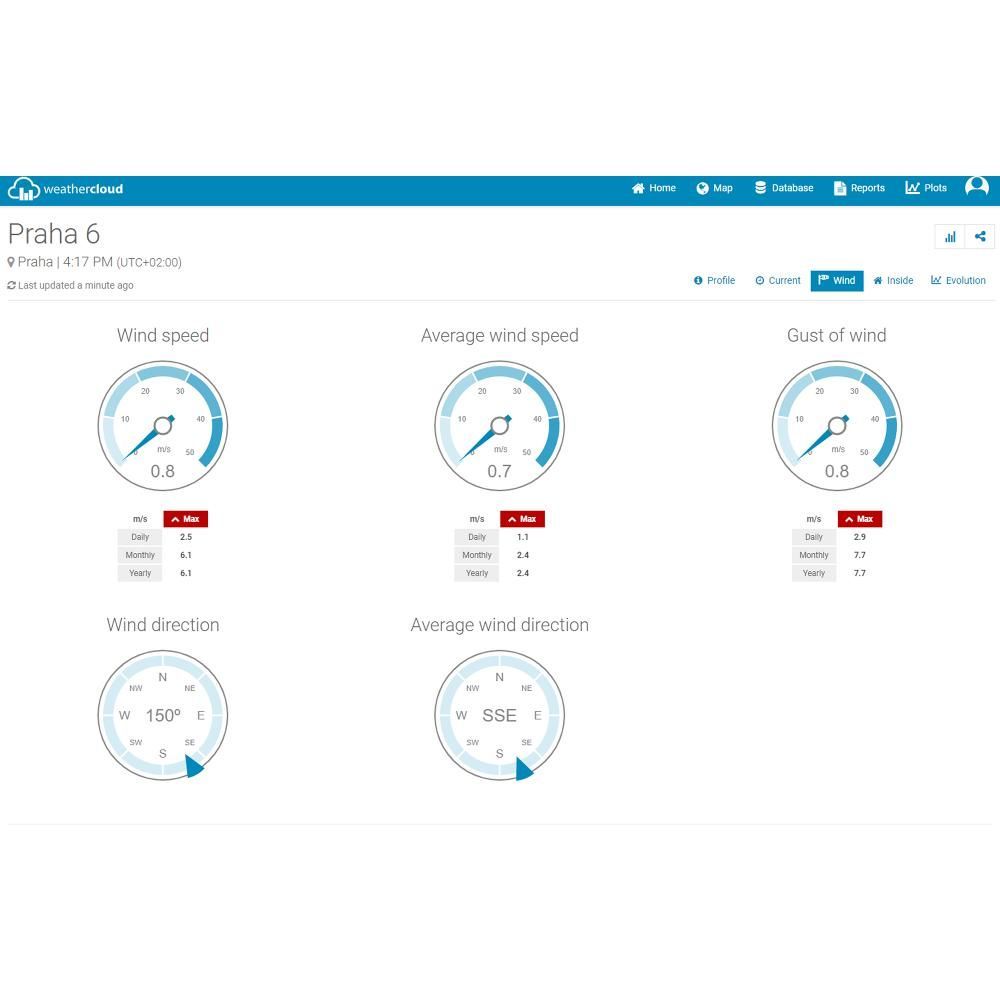Select the Wind tab
The width and height of the screenshot is (1000, 1000).
(x=837, y=281)
